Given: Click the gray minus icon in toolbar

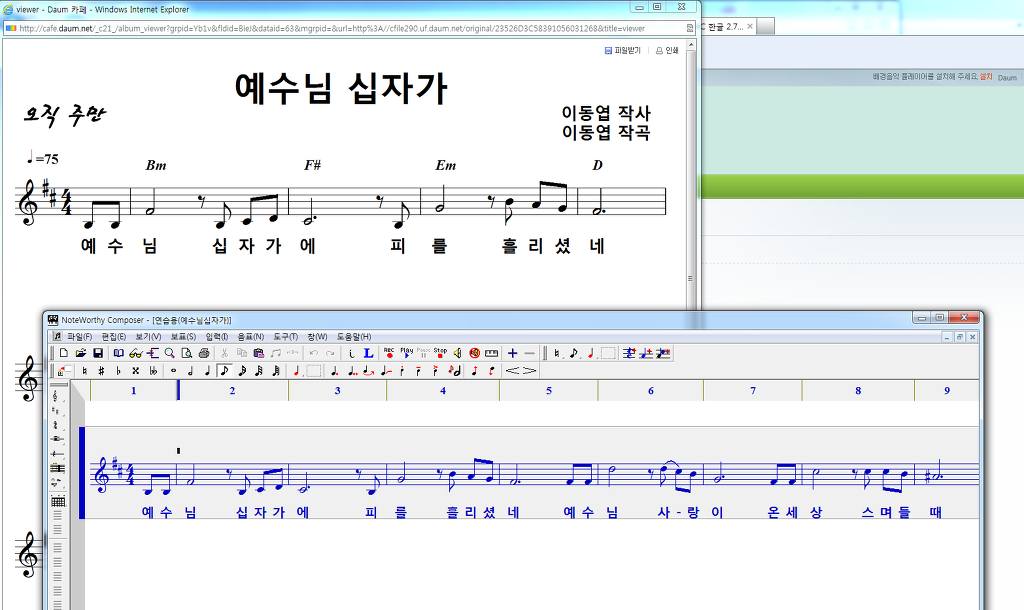Looking at the screenshot, I should click(x=530, y=353).
